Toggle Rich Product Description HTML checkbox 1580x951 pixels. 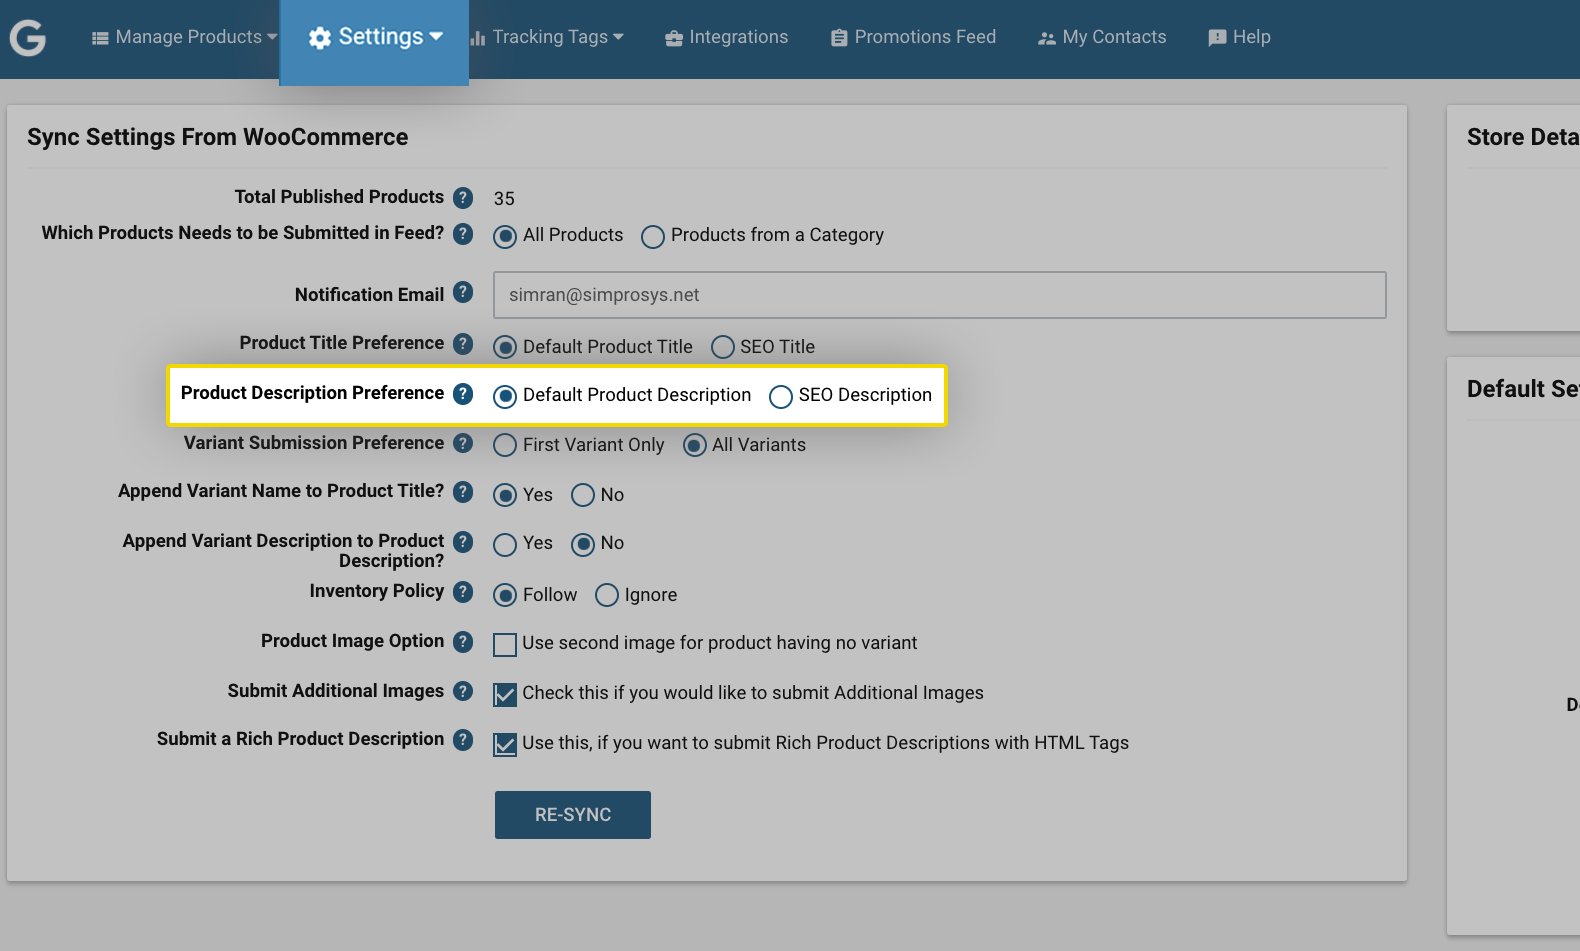pyautogui.click(x=505, y=744)
